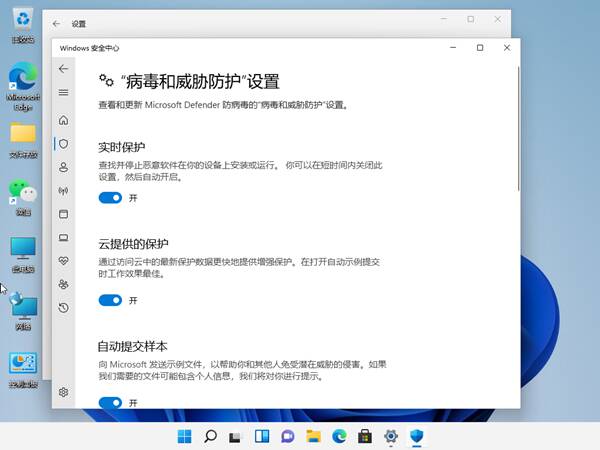Turn off 实时保护 toggle
The width and height of the screenshot is (600, 450).
110,198
